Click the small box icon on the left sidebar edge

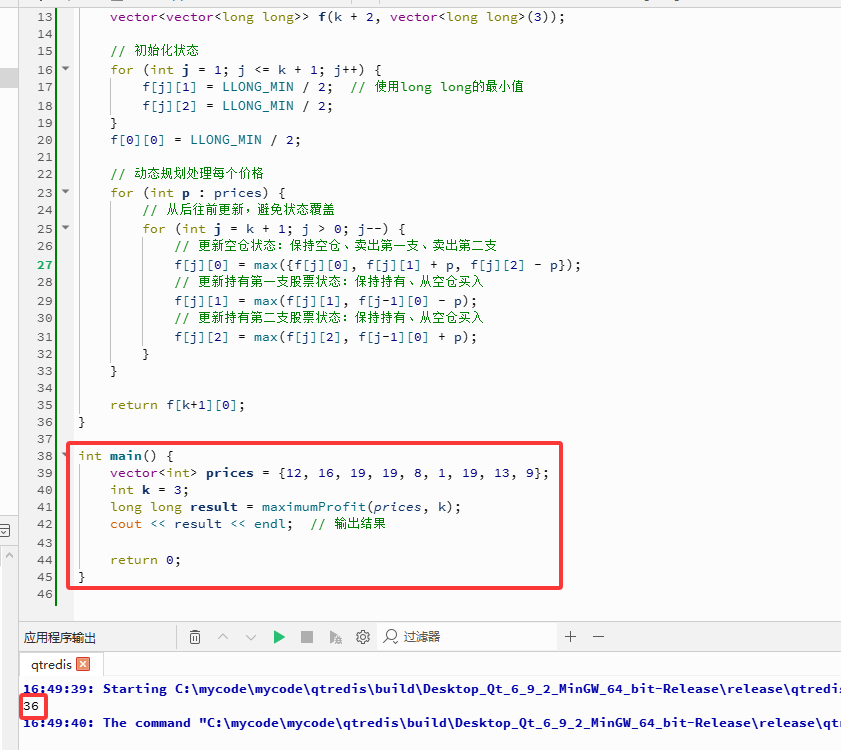tap(5, 531)
